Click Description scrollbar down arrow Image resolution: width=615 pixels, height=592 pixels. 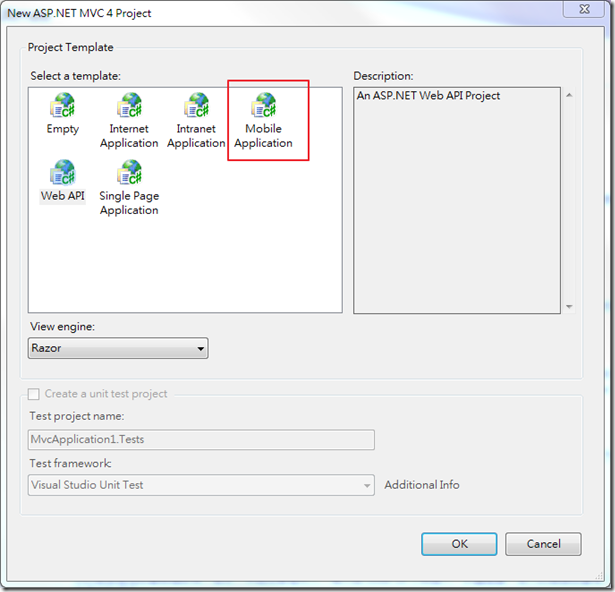[x=569, y=306]
